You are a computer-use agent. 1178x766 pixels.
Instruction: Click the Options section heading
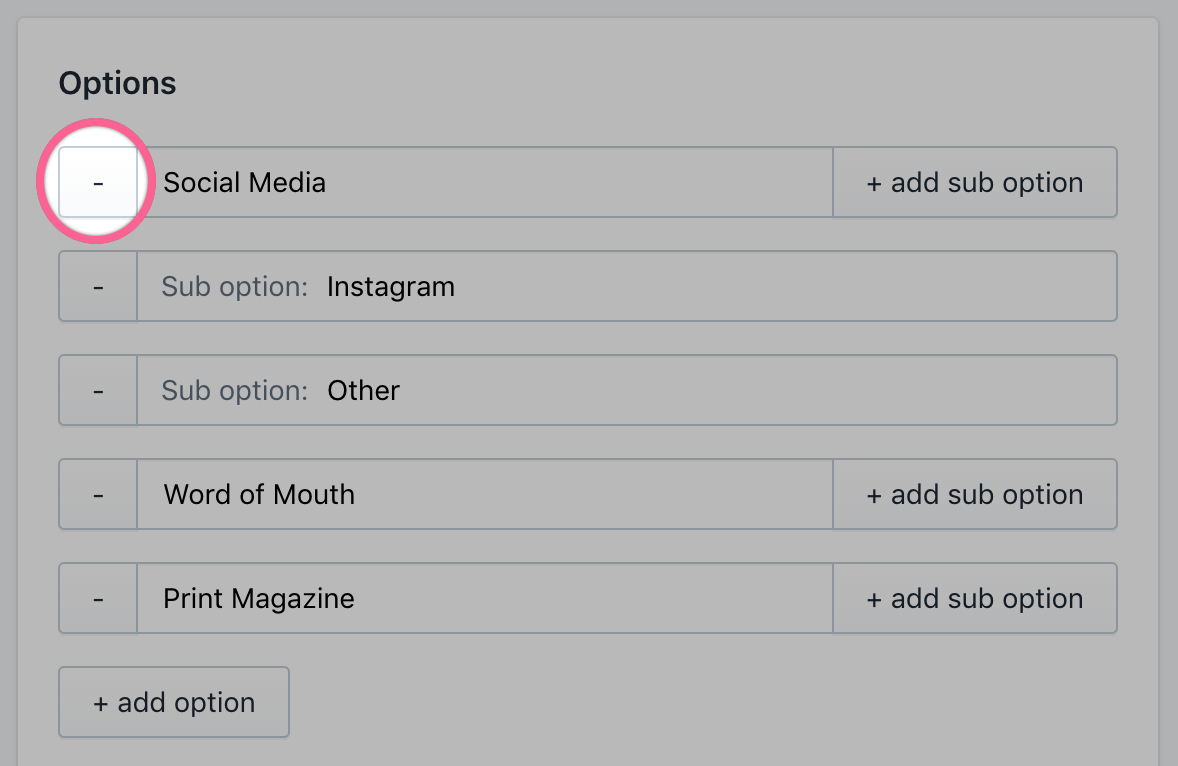[117, 83]
